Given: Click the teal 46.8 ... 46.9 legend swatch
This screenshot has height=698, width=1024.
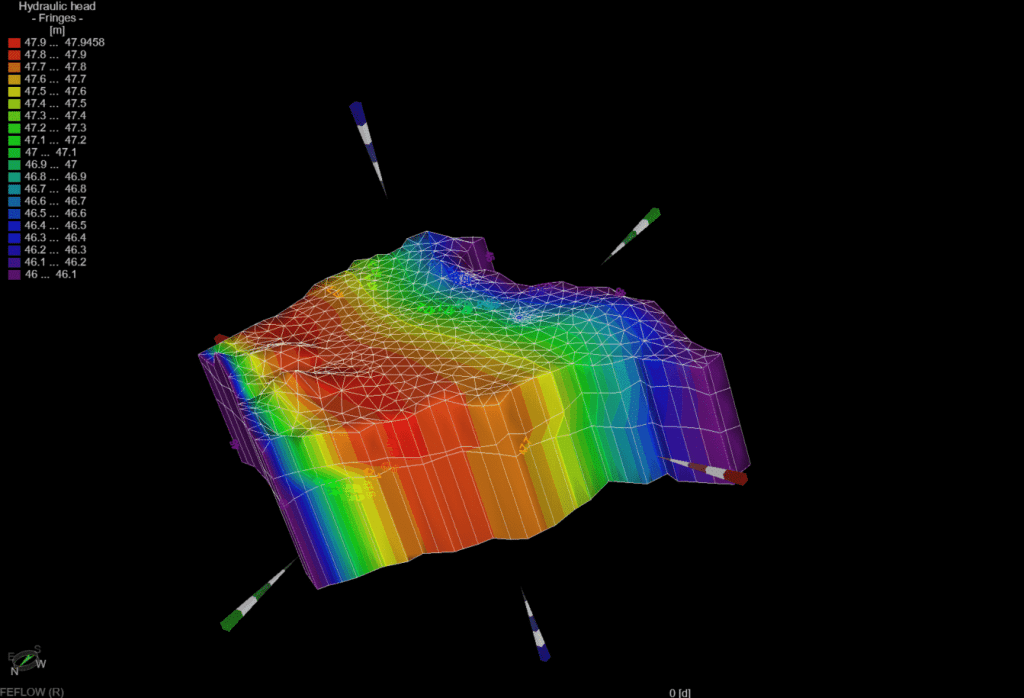Looking at the screenshot, I should click(x=14, y=176).
